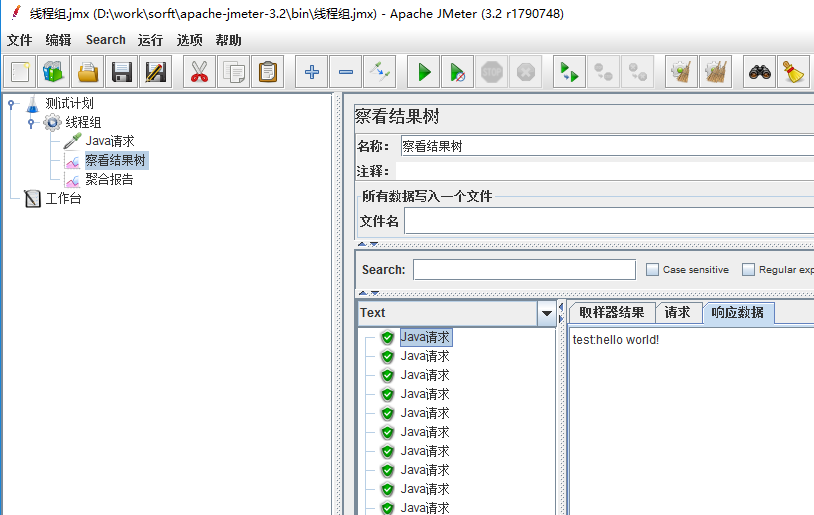Save the test plan with the floppy icon
This screenshot has width=814, height=515.
point(121,72)
